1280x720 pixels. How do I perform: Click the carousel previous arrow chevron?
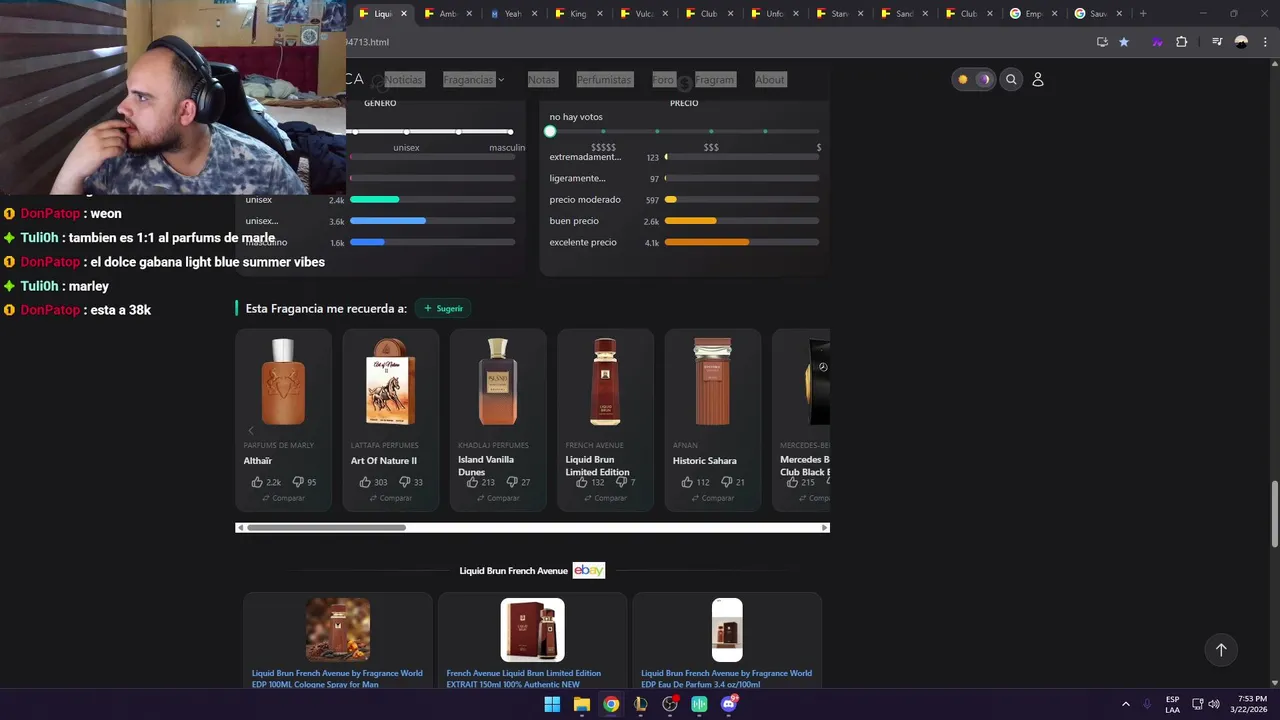(251, 431)
